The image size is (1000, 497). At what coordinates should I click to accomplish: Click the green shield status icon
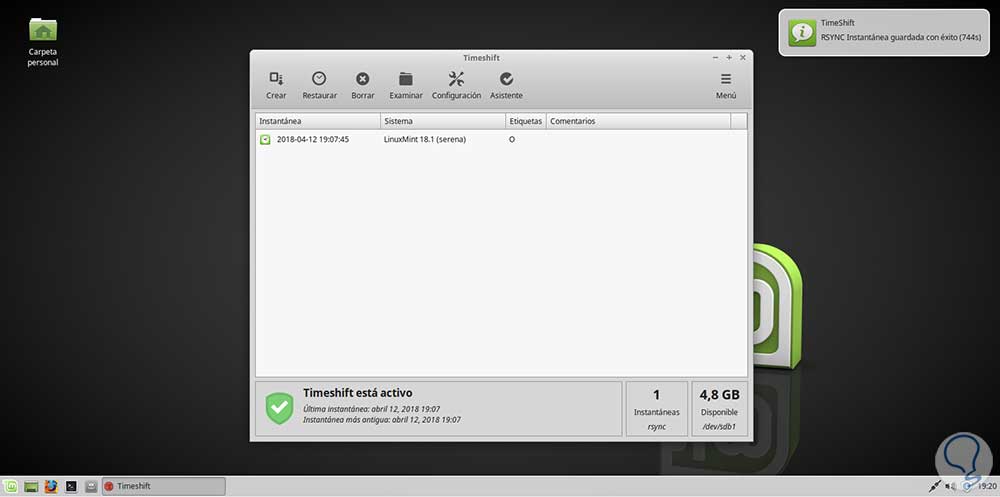(x=279, y=408)
